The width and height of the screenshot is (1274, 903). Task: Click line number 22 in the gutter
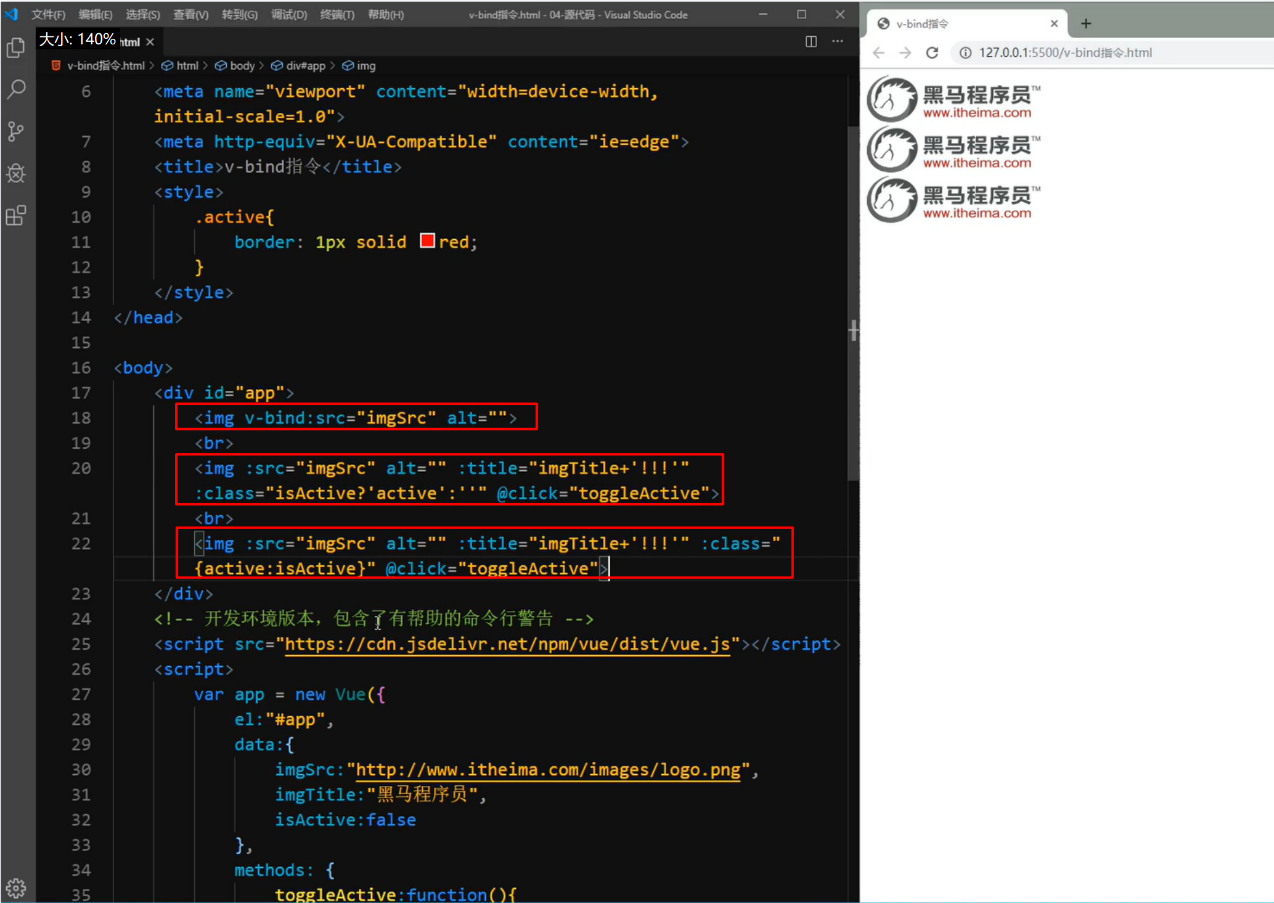click(81, 543)
